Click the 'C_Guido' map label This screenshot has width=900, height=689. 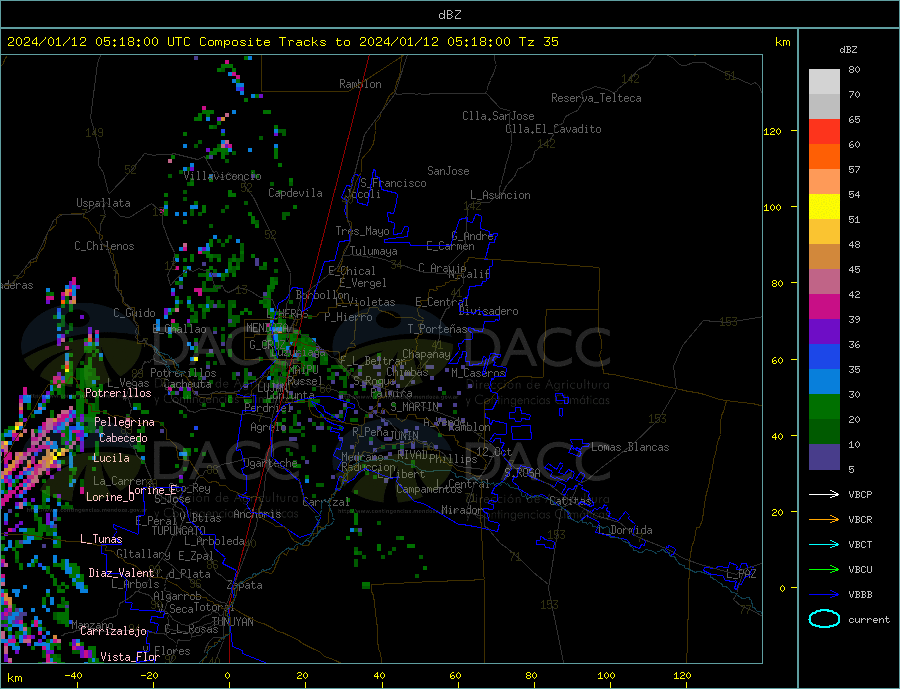tap(134, 313)
